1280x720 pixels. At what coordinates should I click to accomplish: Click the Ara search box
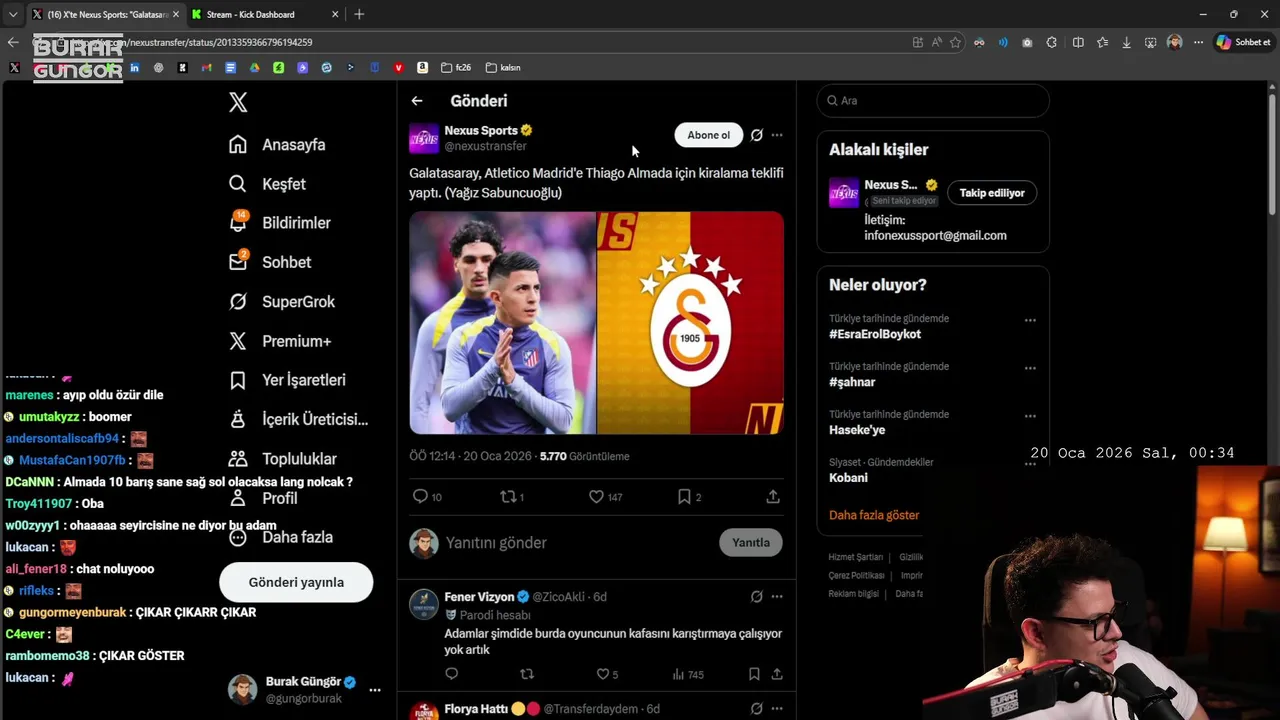pos(933,101)
